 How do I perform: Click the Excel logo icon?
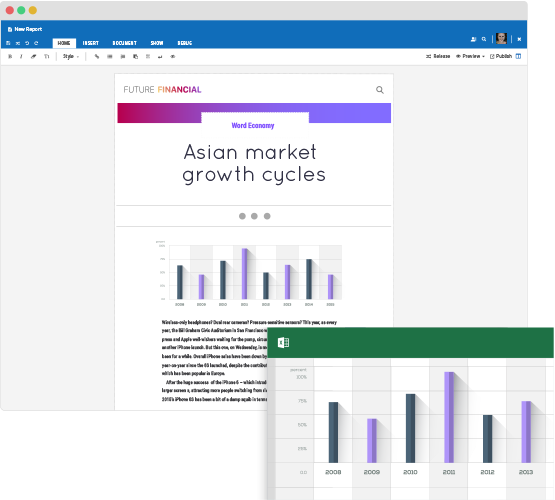click(284, 343)
